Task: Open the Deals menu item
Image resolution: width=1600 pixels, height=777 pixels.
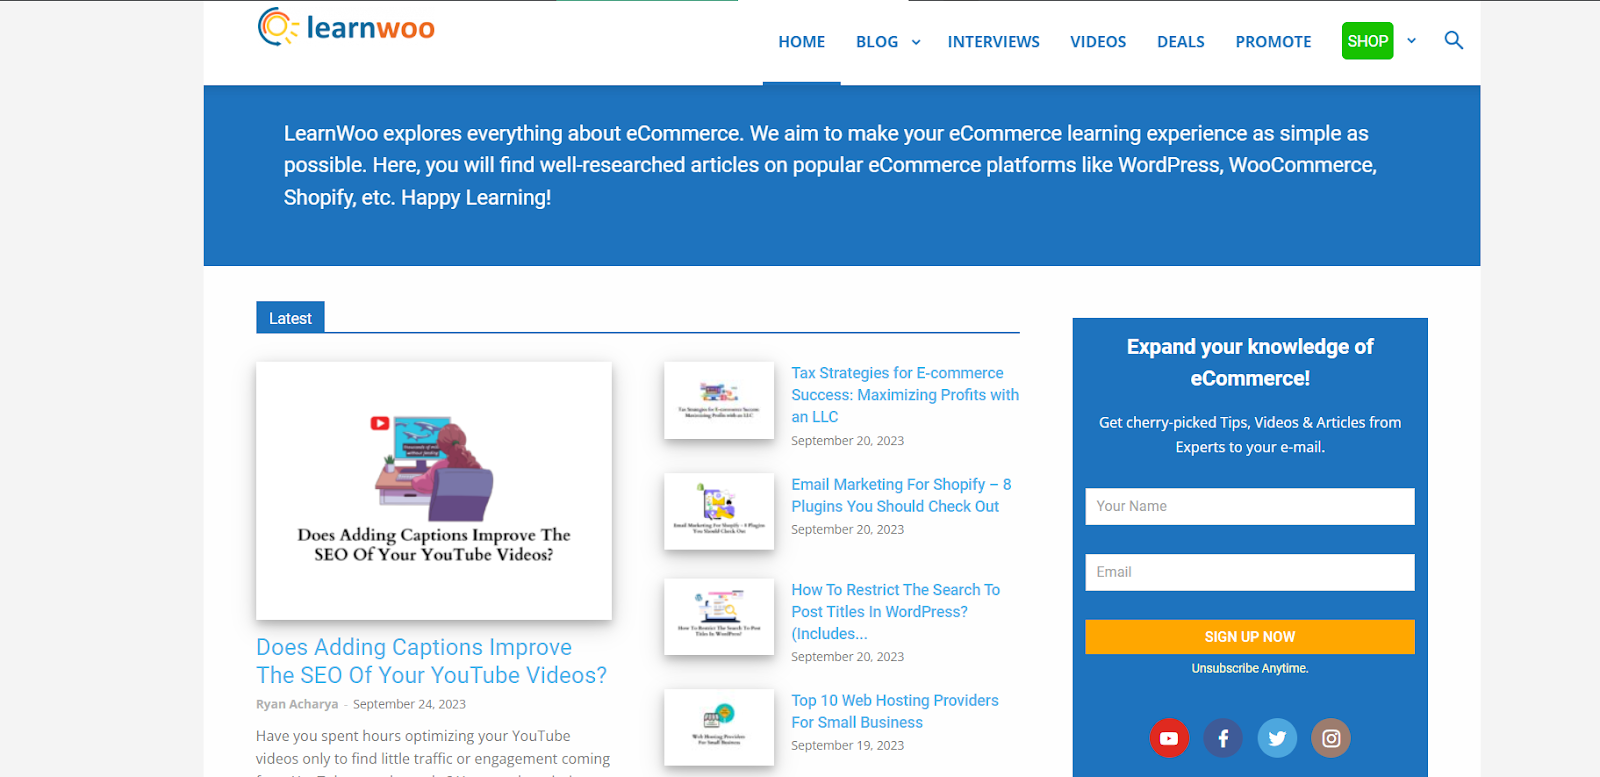Action: point(1181,42)
